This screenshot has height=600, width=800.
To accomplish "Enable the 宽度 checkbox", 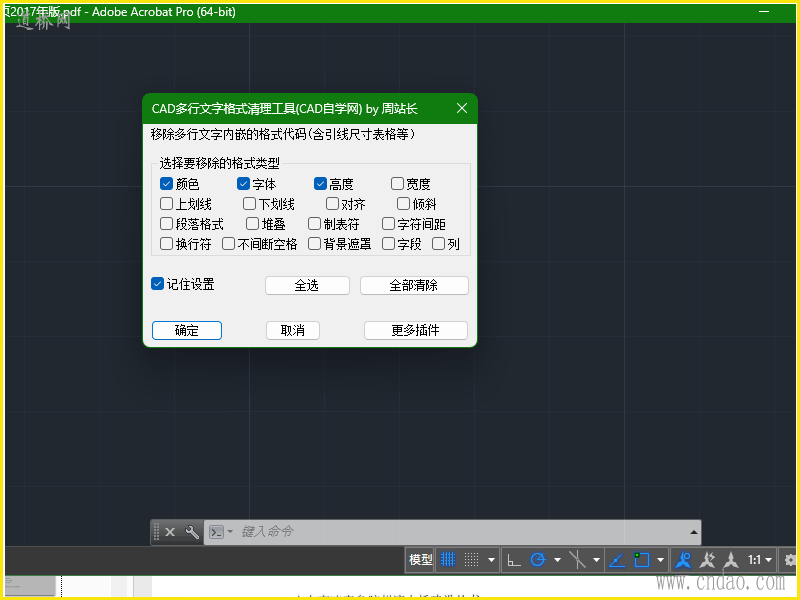I will (397, 183).
